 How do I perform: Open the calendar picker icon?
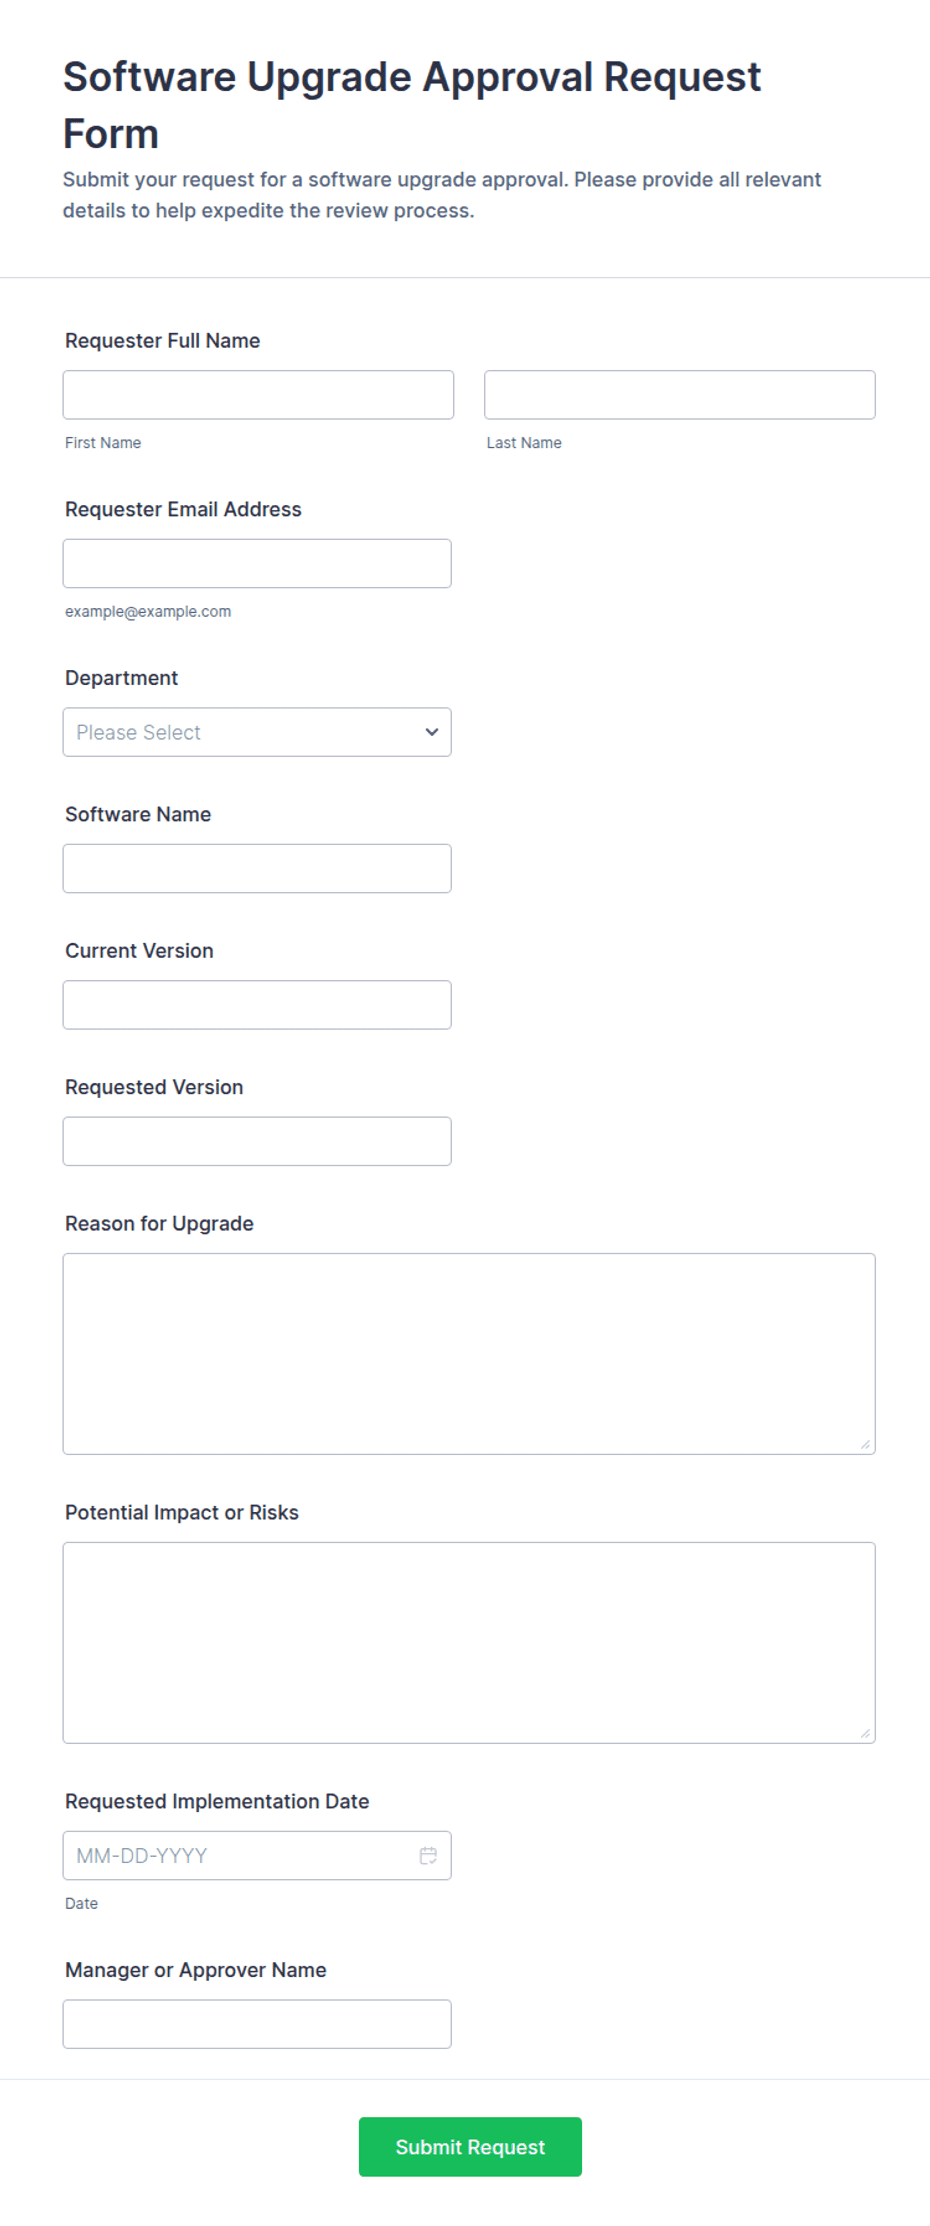coord(428,1855)
